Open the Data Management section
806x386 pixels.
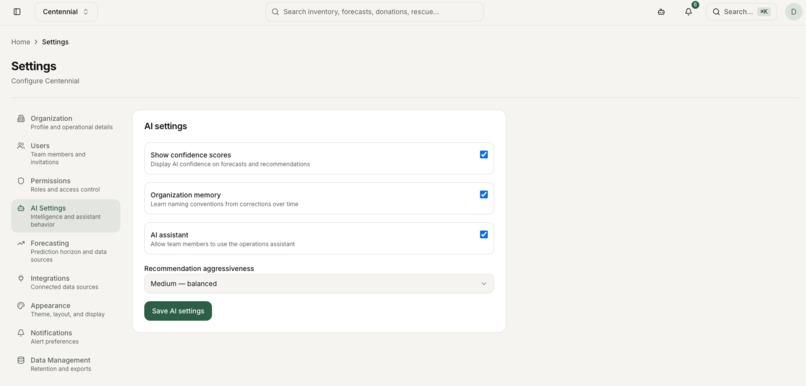[66, 364]
